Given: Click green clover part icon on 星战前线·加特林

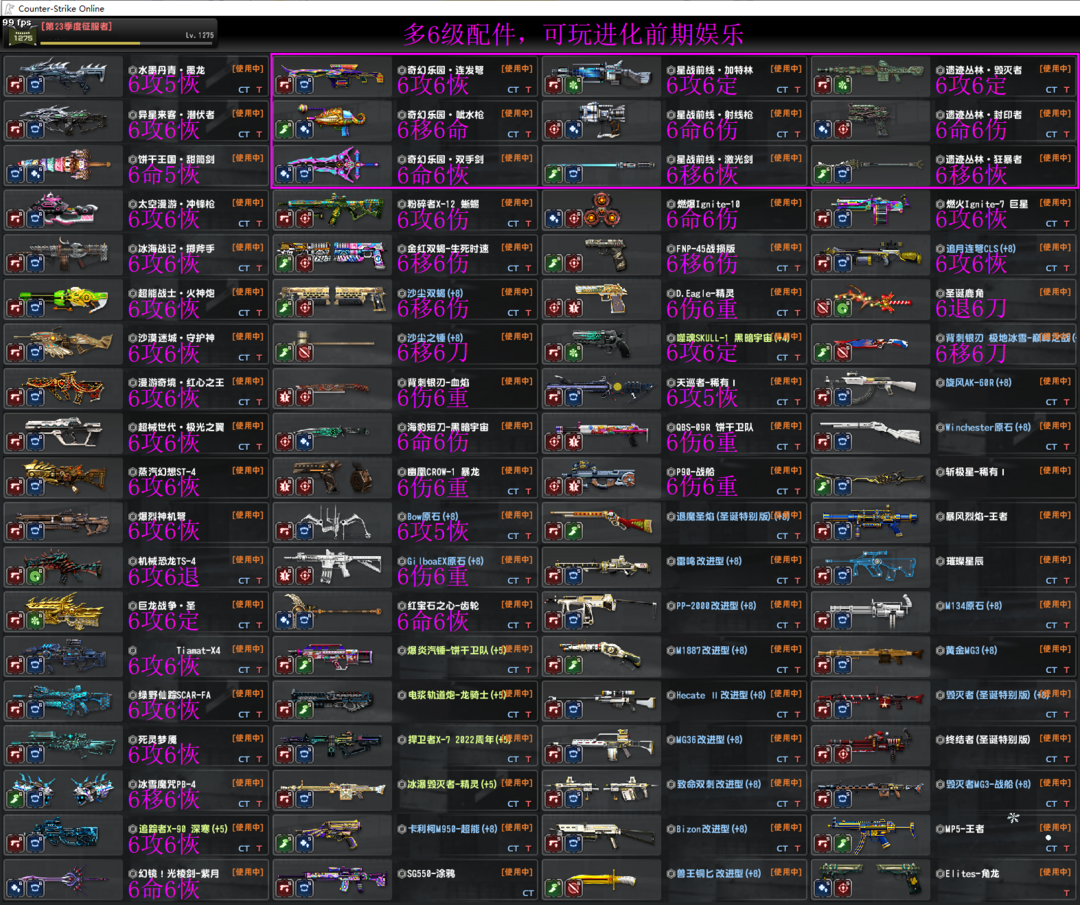Looking at the screenshot, I should click(573, 86).
